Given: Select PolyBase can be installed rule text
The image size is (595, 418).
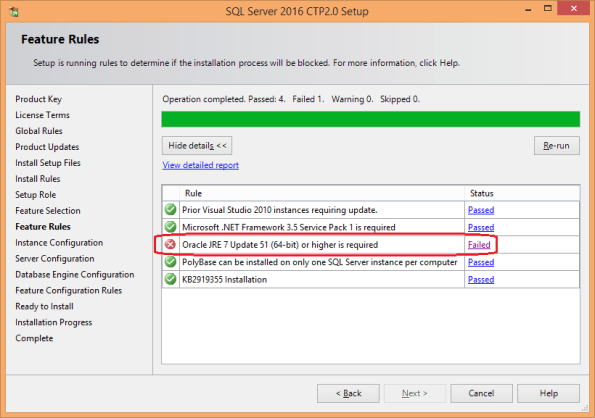Looking at the screenshot, I should [x=320, y=262].
